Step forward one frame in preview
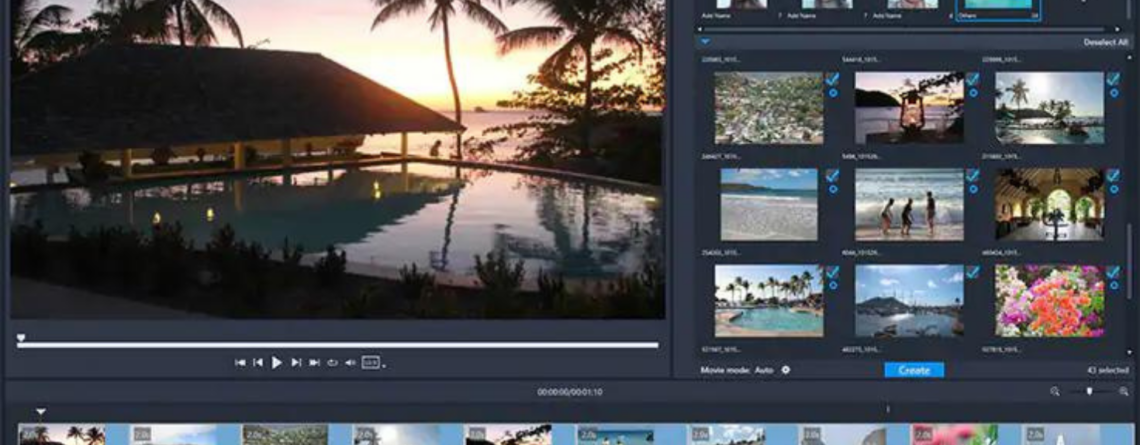1140x445 pixels. point(296,362)
